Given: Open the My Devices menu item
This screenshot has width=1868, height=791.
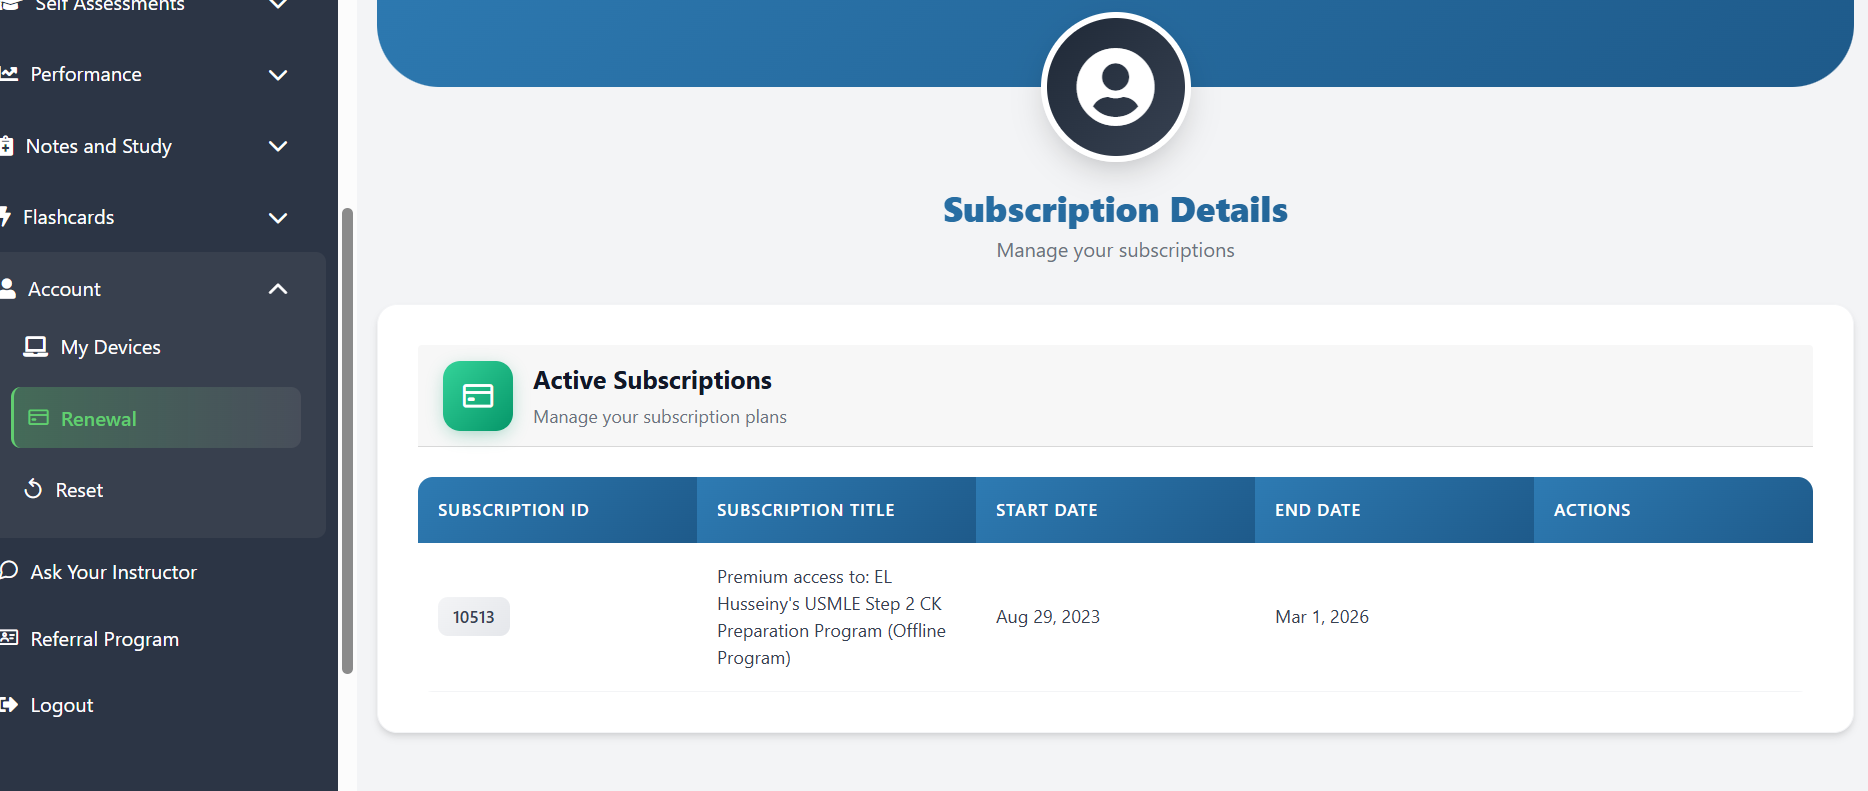Looking at the screenshot, I should [x=110, y=347].
